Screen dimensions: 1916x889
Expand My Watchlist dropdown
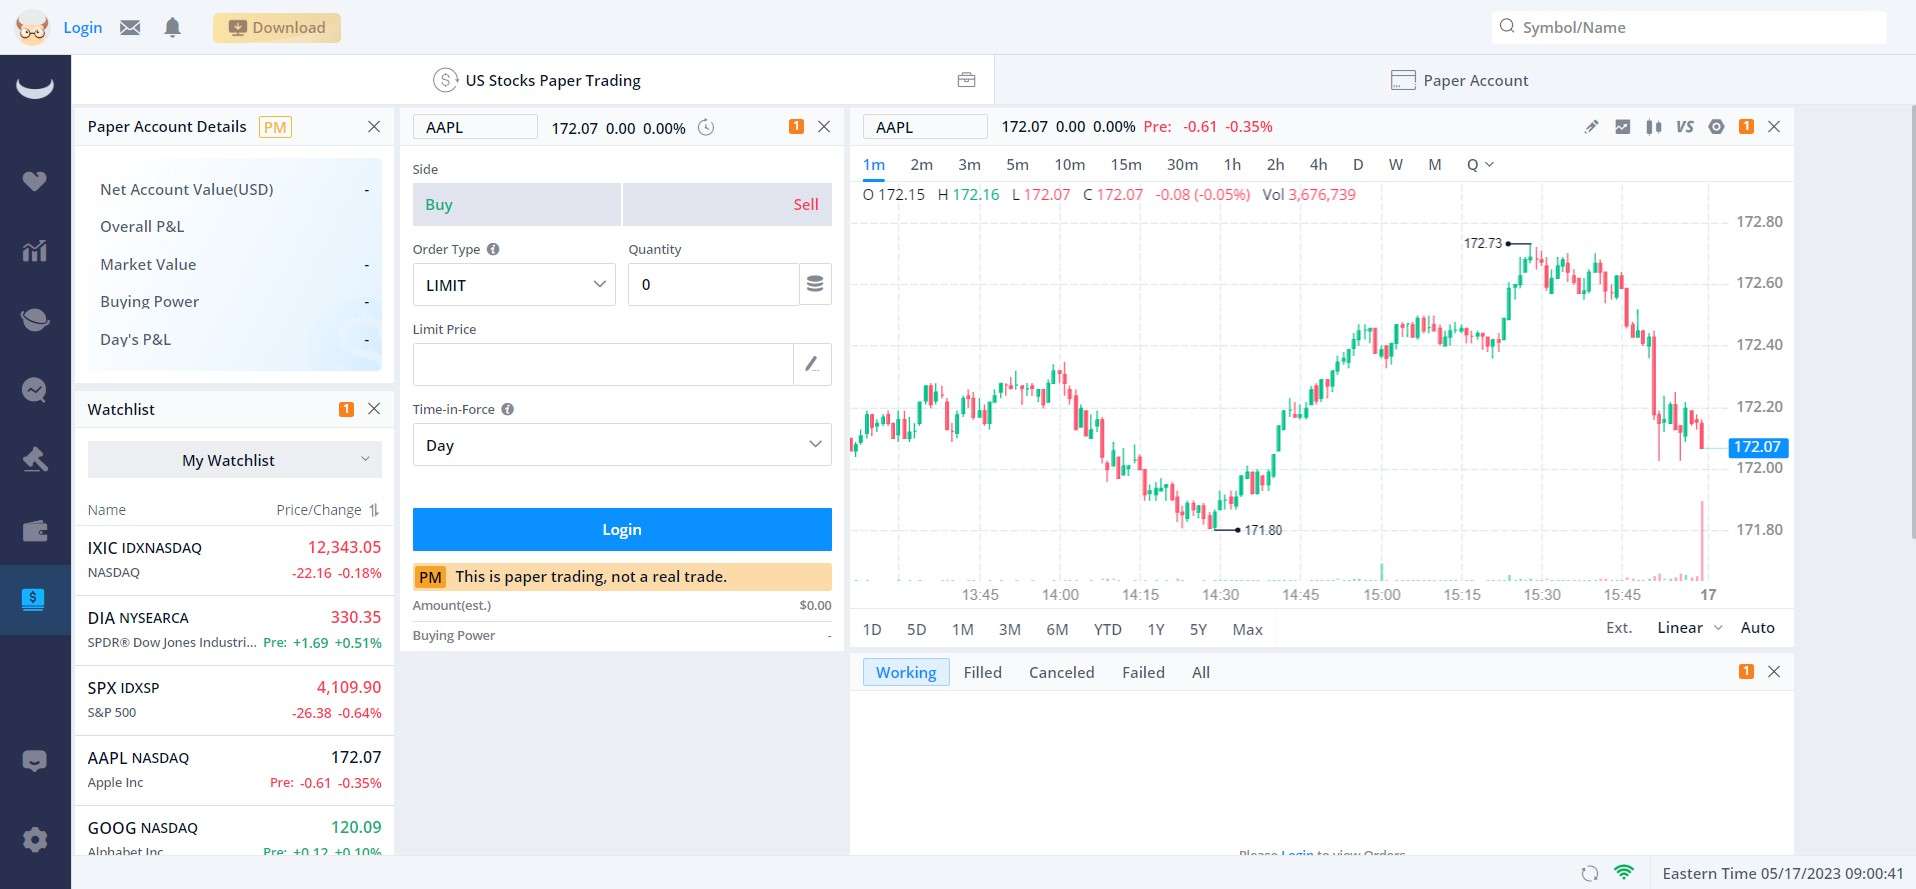pyautogui.click(x=235, y=460)
